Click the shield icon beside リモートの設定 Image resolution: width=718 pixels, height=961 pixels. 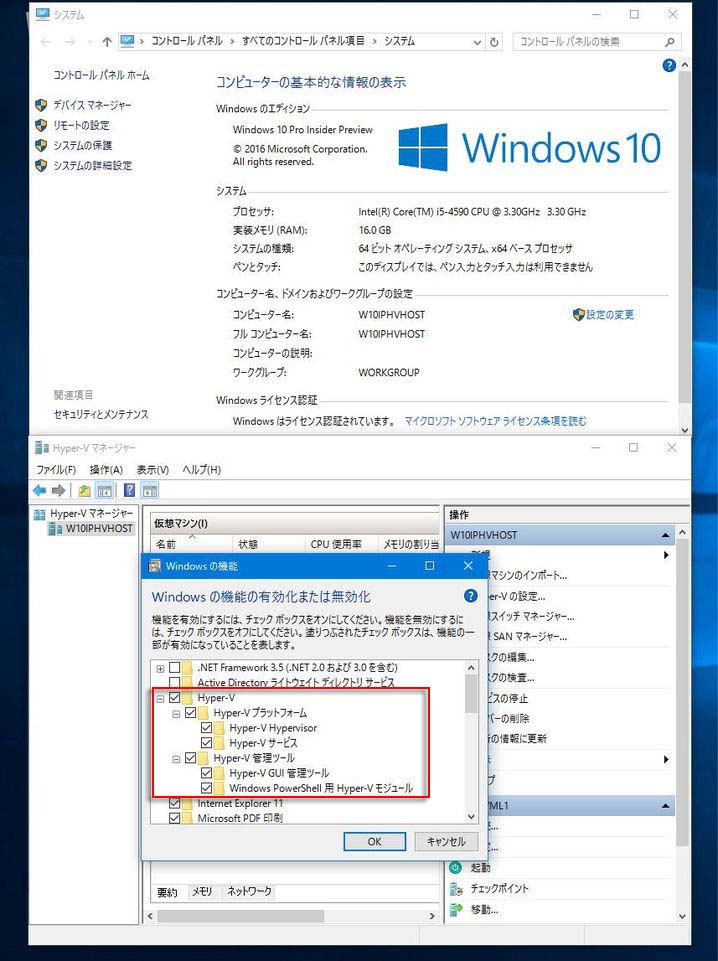pos(41,125)
